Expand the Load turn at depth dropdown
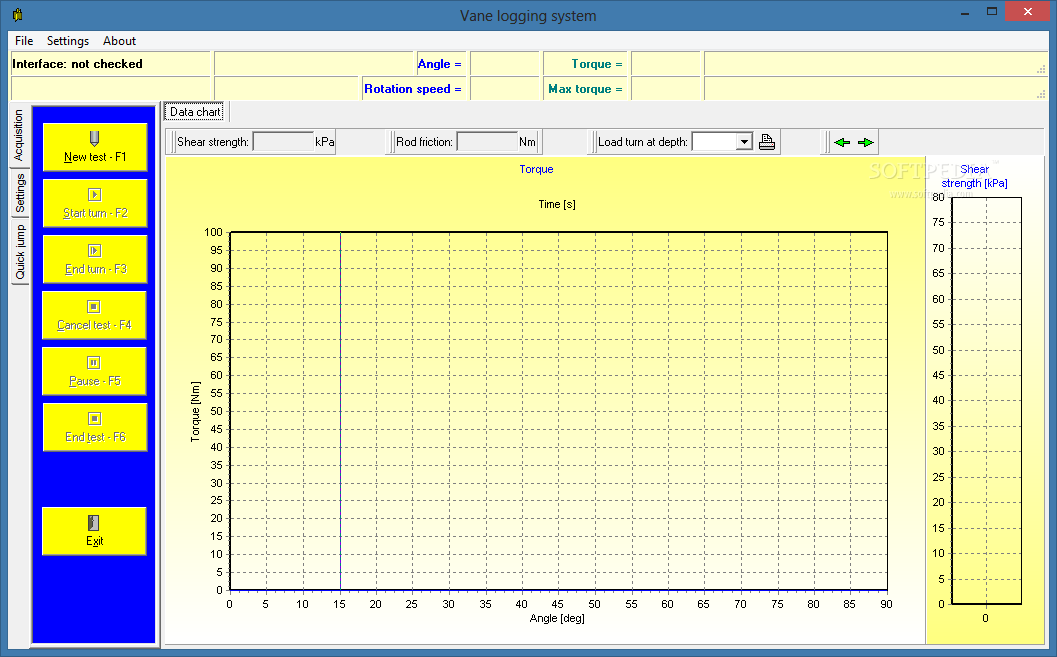Screen dimensions: 1057x657 point(744,142)
